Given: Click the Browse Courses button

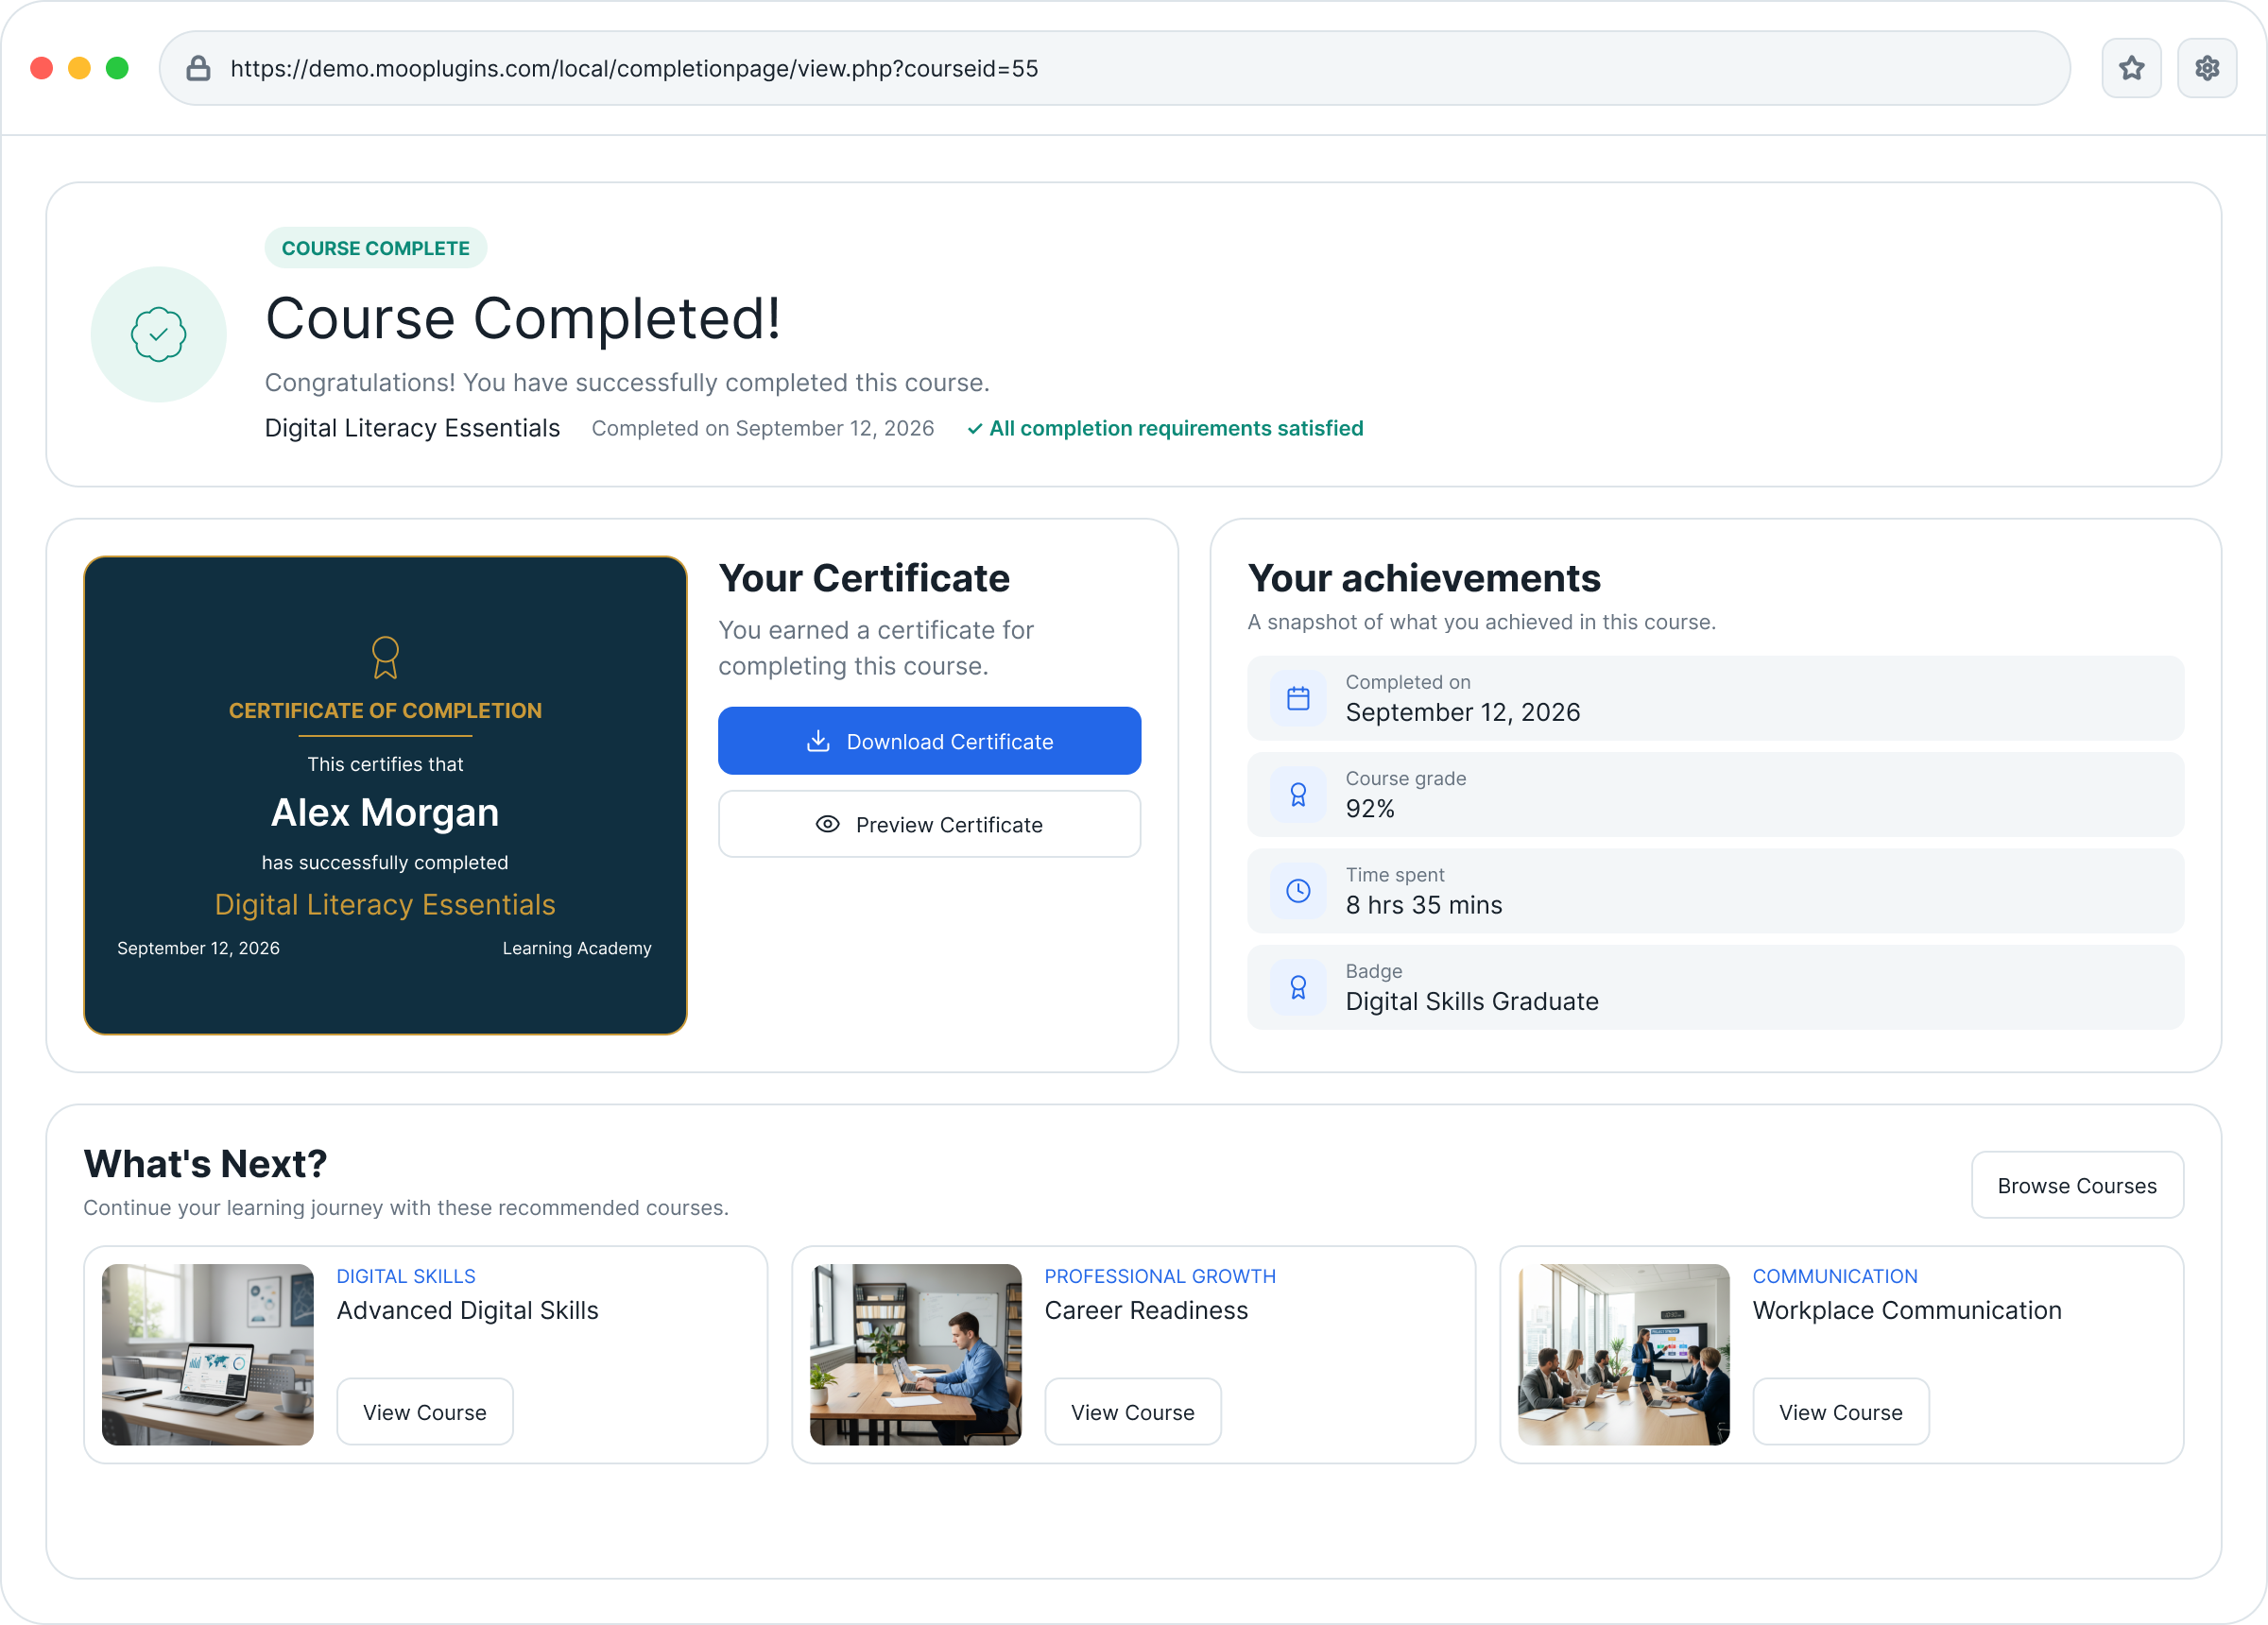Looking at the screenshot, I should tap(2077, 1185).
